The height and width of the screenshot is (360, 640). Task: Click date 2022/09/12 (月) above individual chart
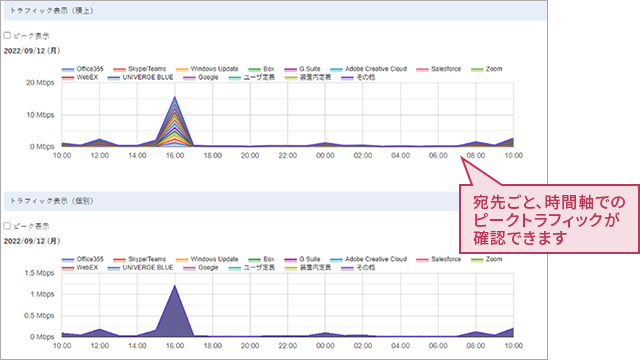click(x=32, y=241)
